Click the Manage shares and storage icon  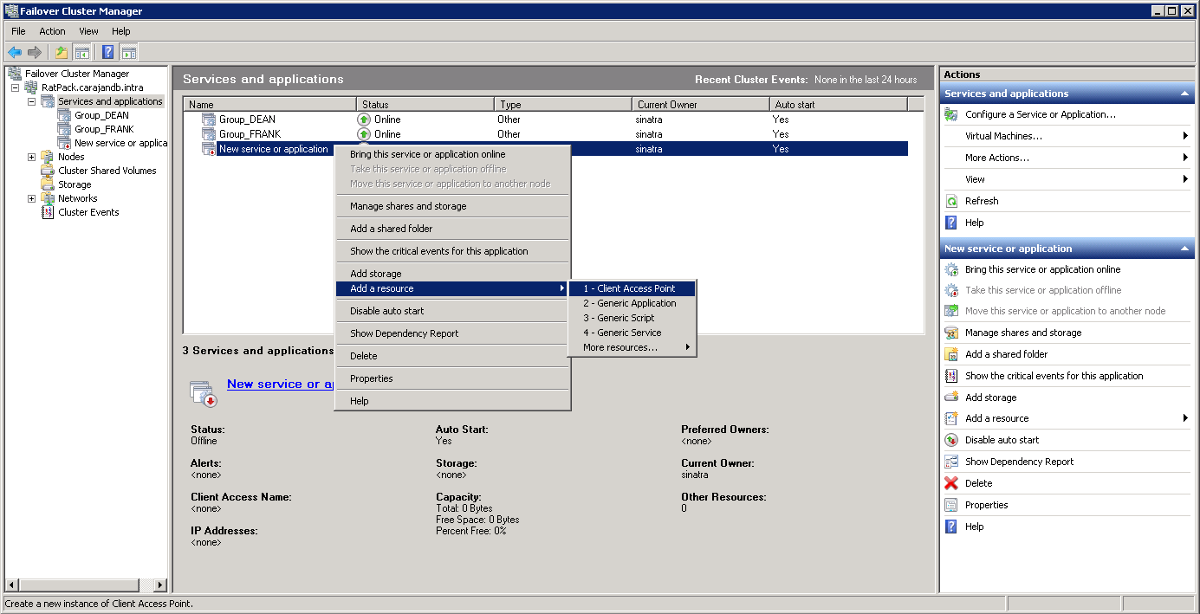[952, 333]
